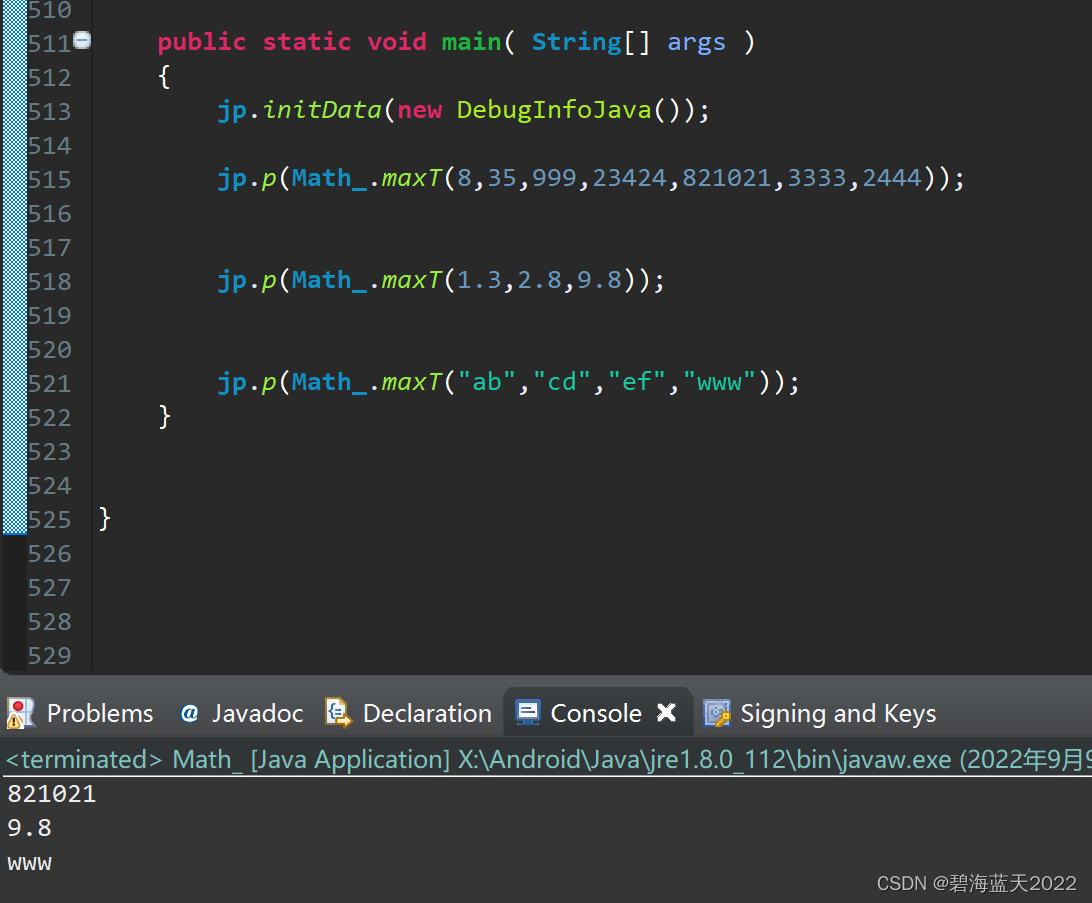Switch to the Declaration tab
This screenshot has width=1092, height=903.
(409, 713)
